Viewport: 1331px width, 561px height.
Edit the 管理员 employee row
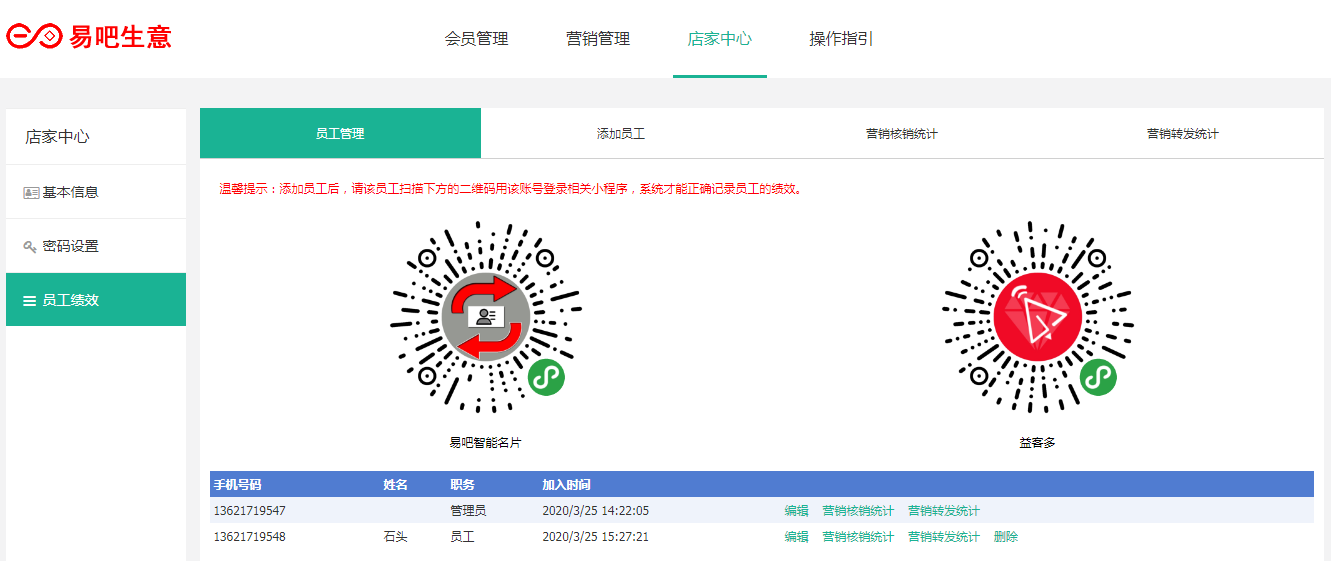tap(796, 511)
